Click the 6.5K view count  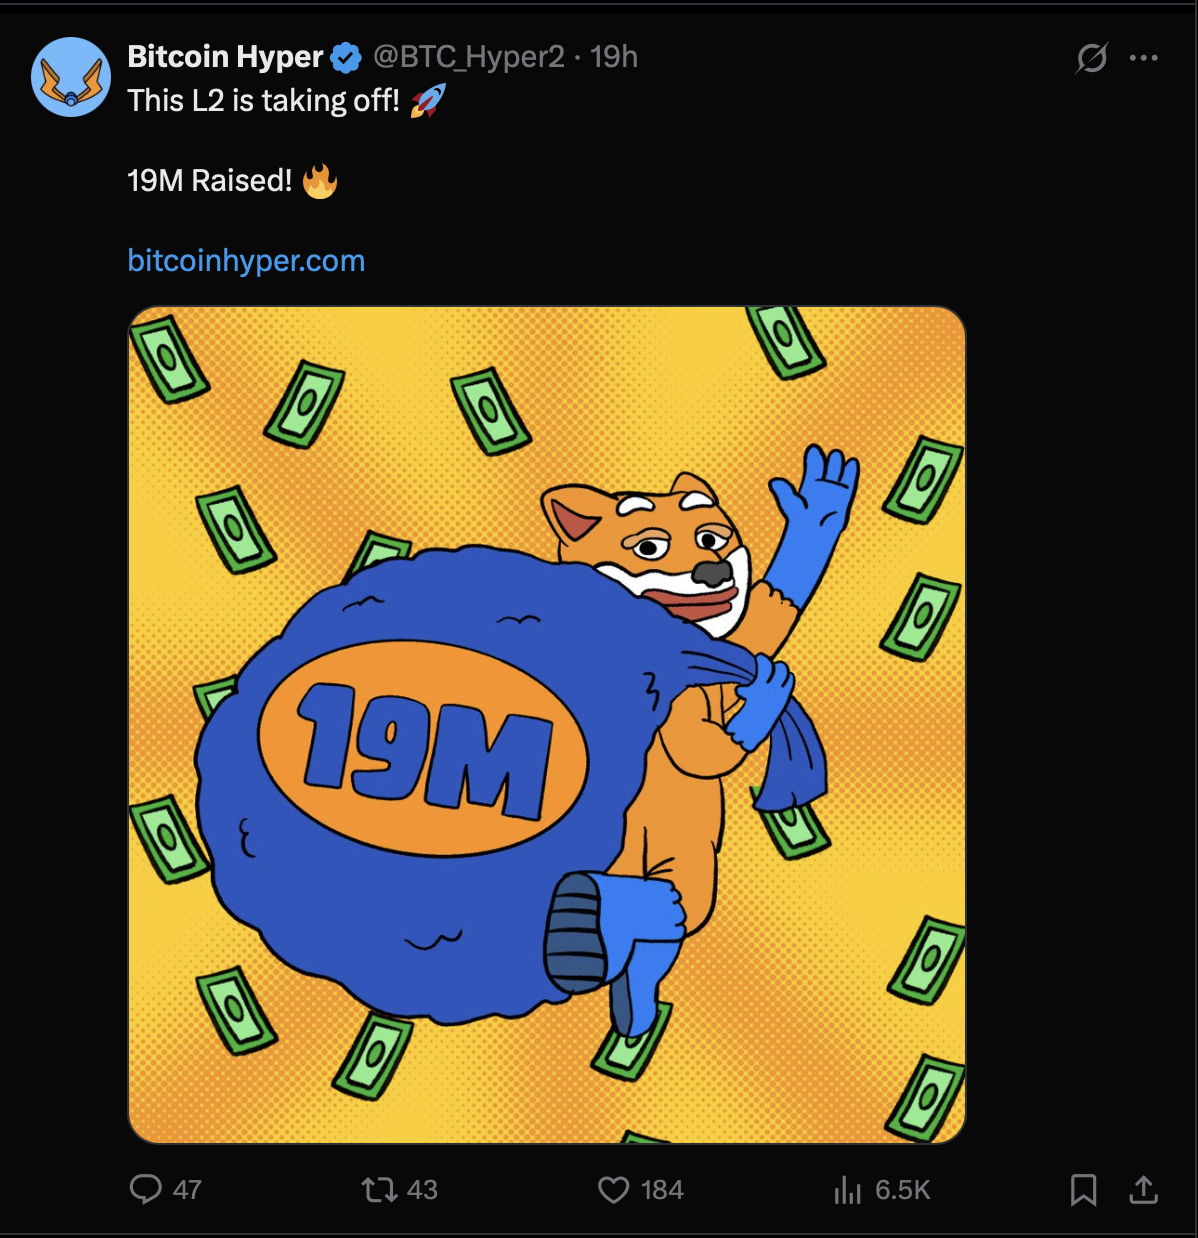click(x=902, y=1189)
